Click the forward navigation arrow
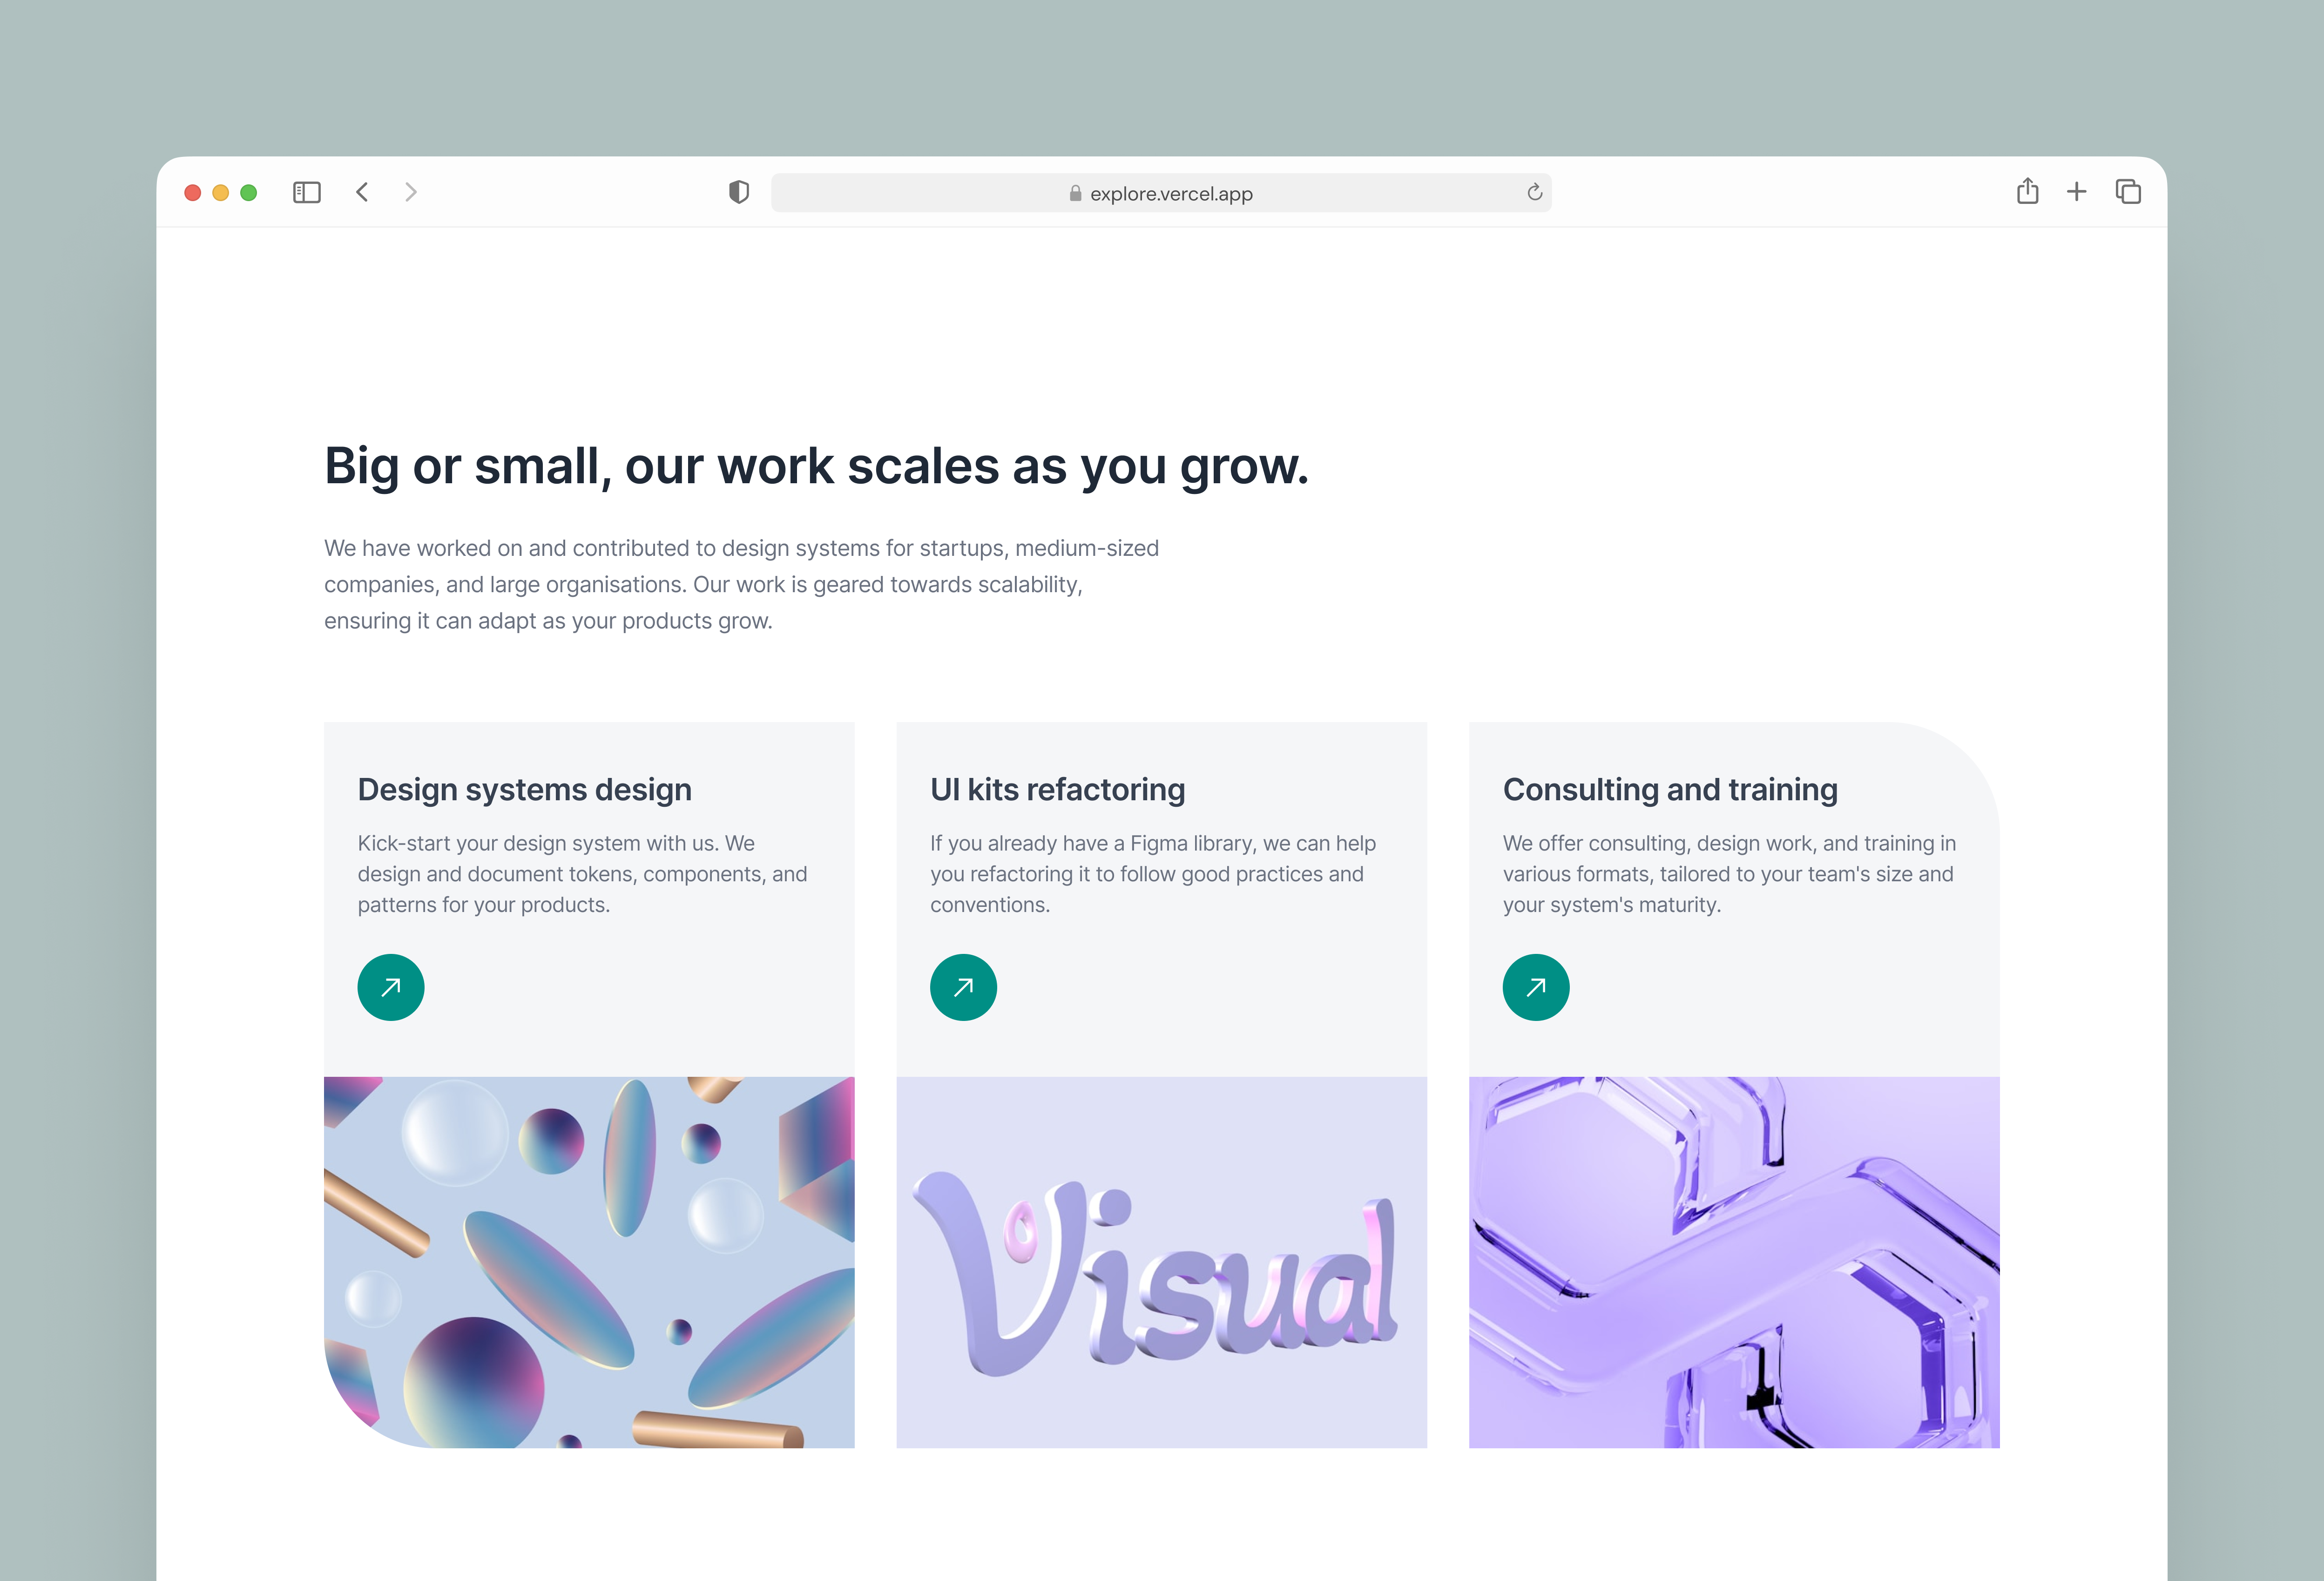This screenshot has height=1581, width=2324. (x=411, y=192)
